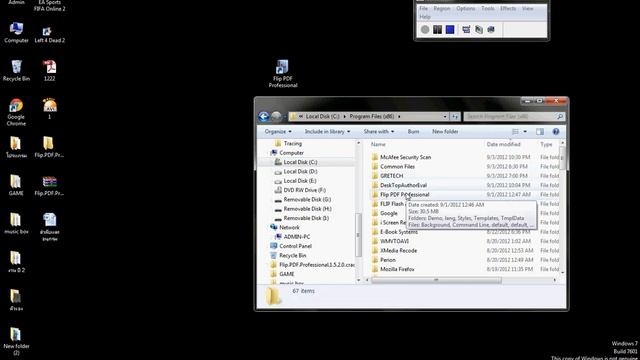Select the Mozilla Firefox folder row
The height and width of the screenshot is (360, 640).
[x=464, y=269]
